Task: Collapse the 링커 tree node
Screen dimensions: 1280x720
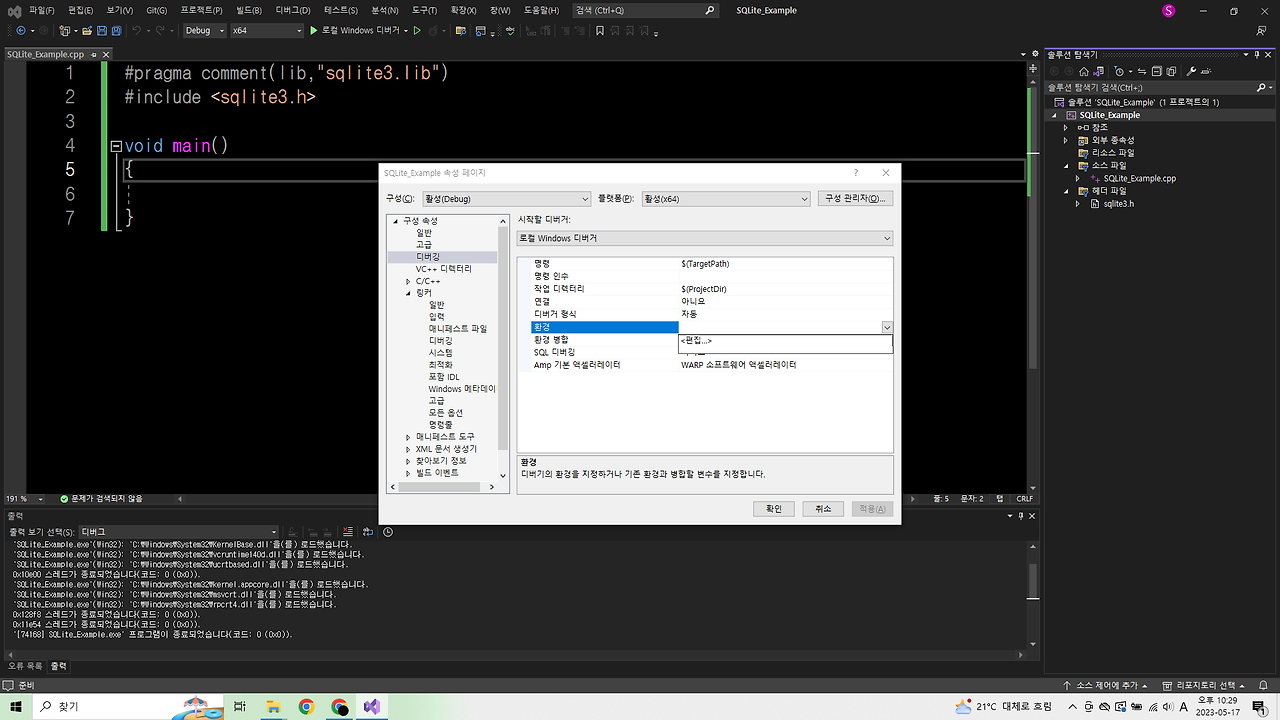Action: coord(408,293)
